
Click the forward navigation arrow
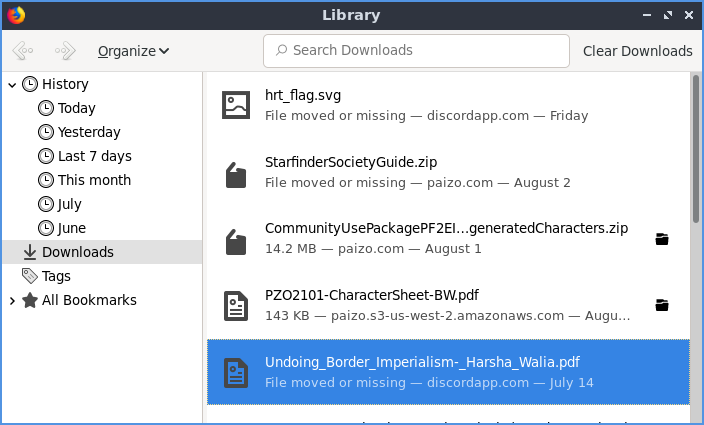tap(65, 51)
